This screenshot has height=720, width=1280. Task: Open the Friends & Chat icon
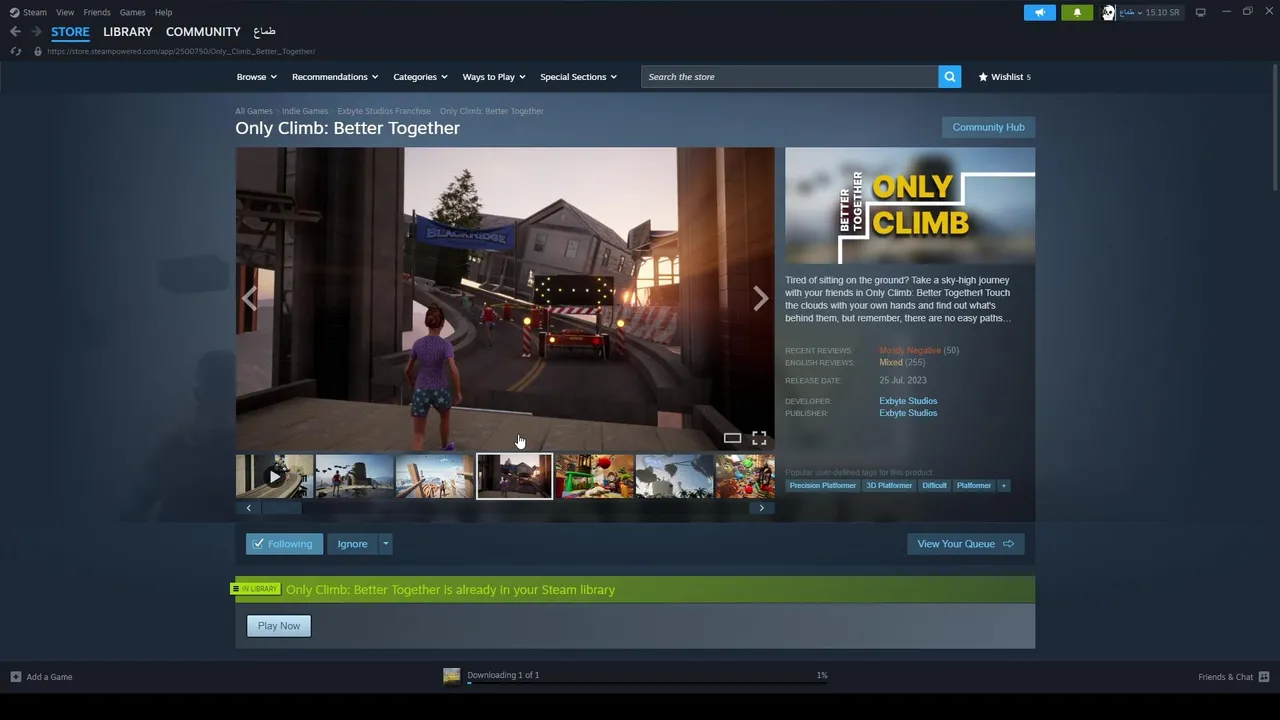(x=1264, y=677)
